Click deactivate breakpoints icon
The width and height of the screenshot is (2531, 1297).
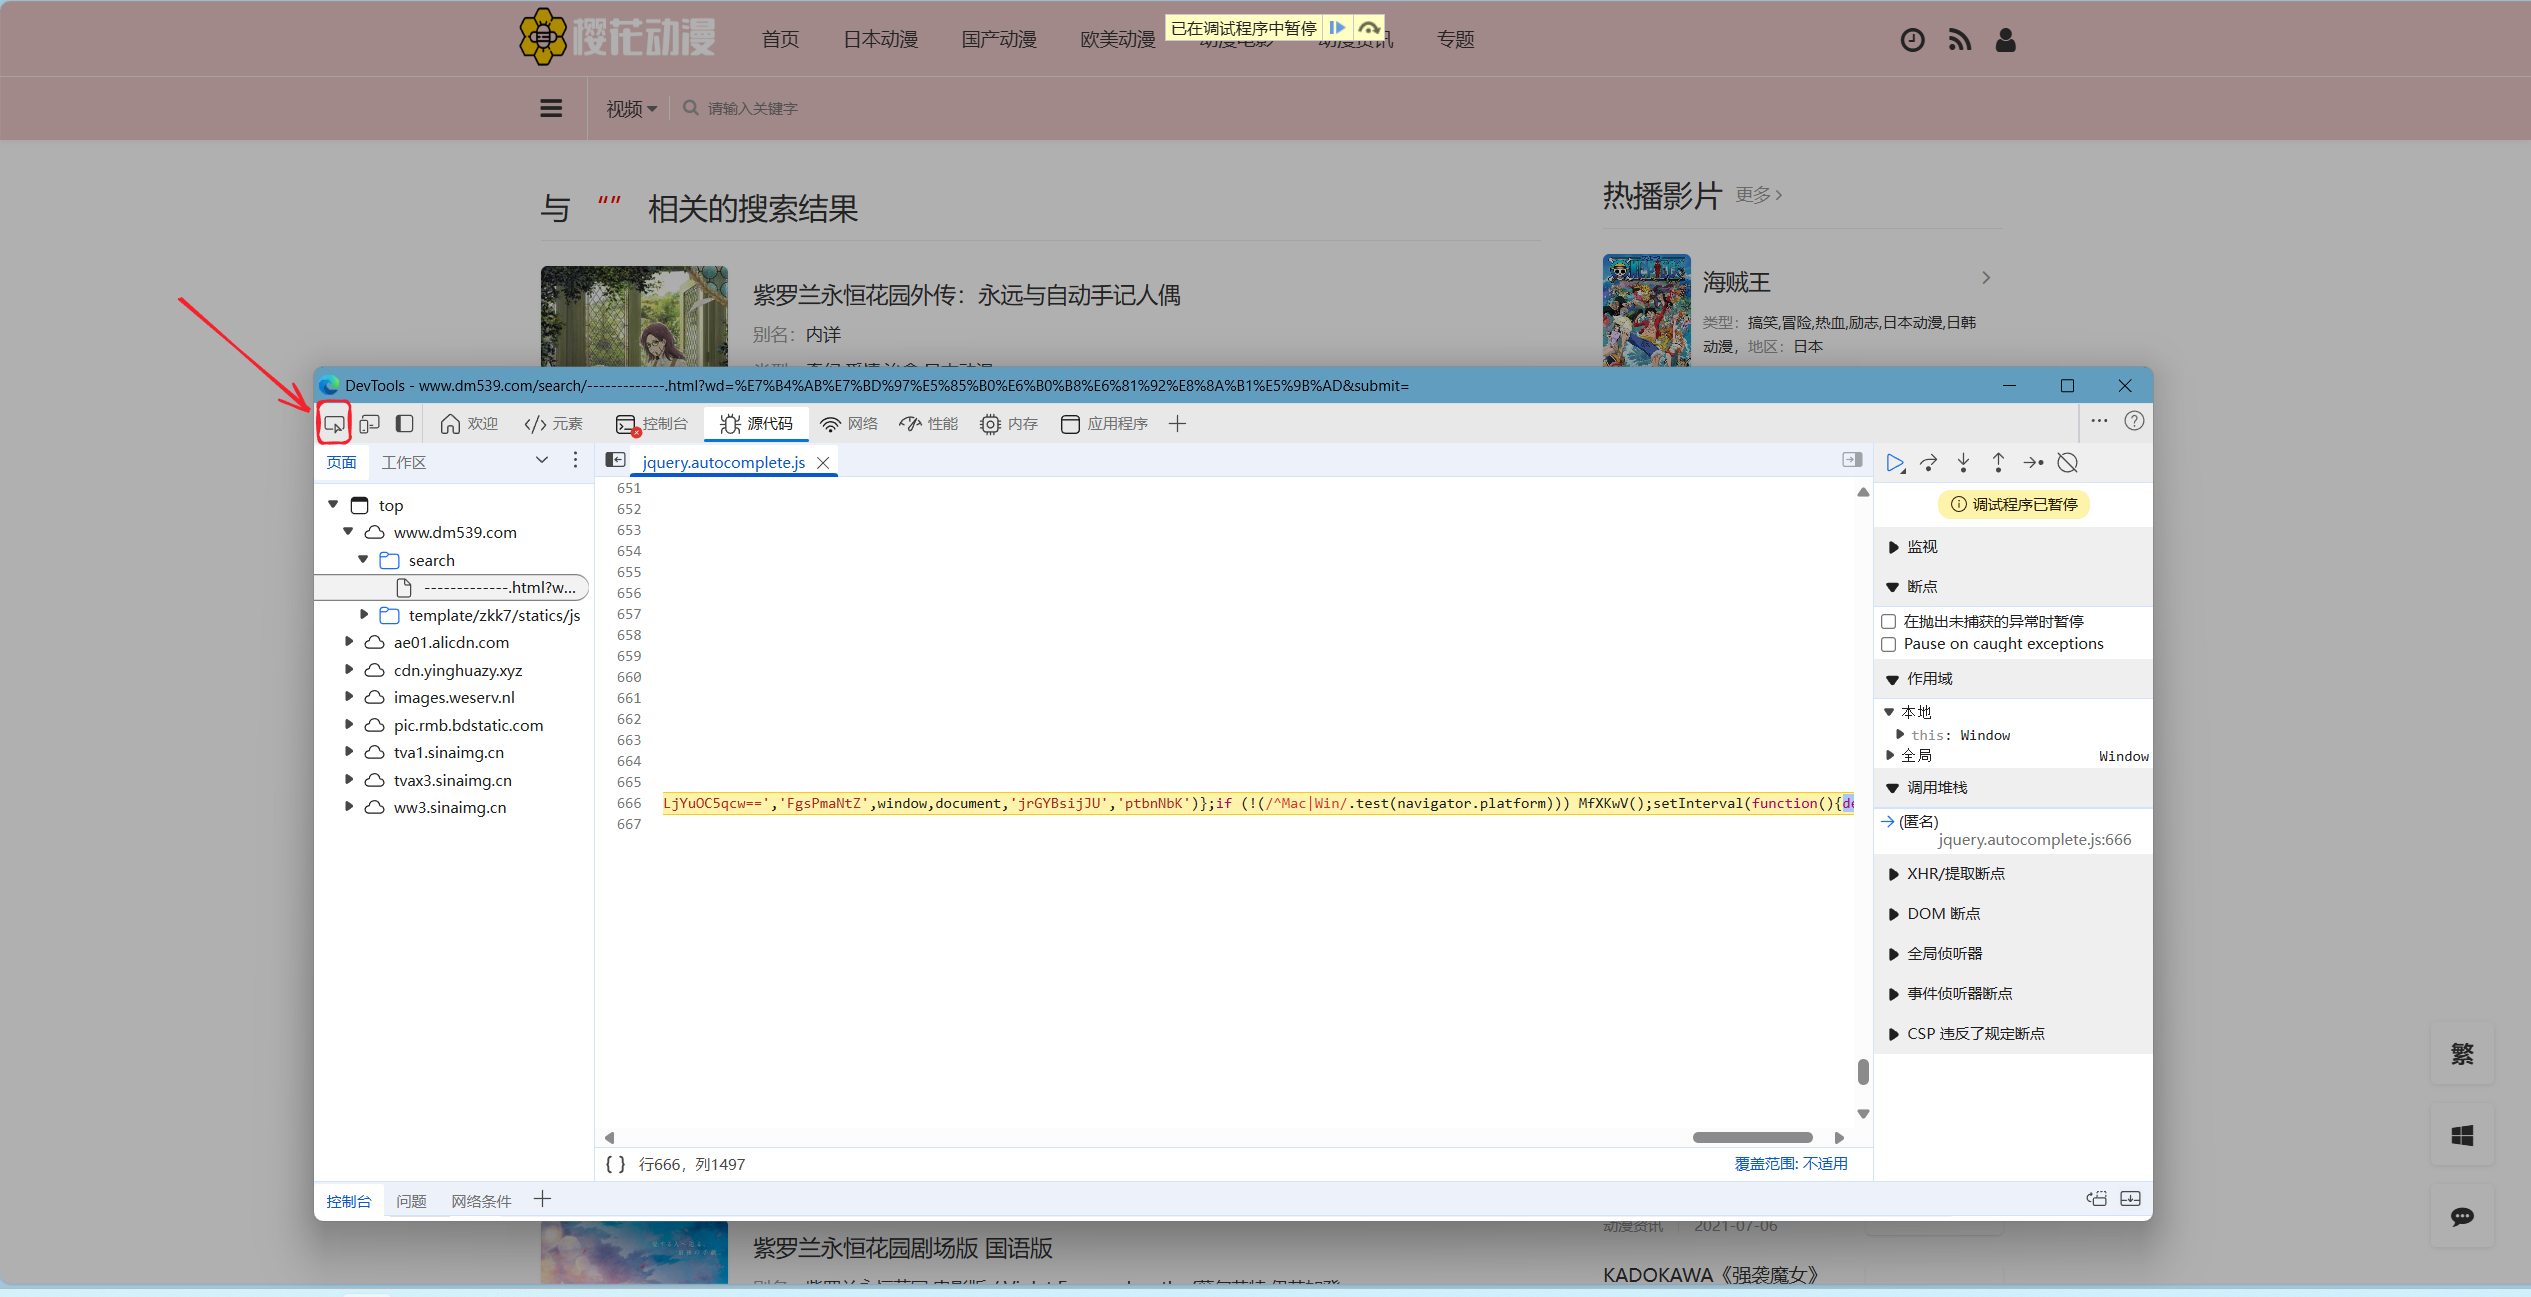(x=2068, y=463)
